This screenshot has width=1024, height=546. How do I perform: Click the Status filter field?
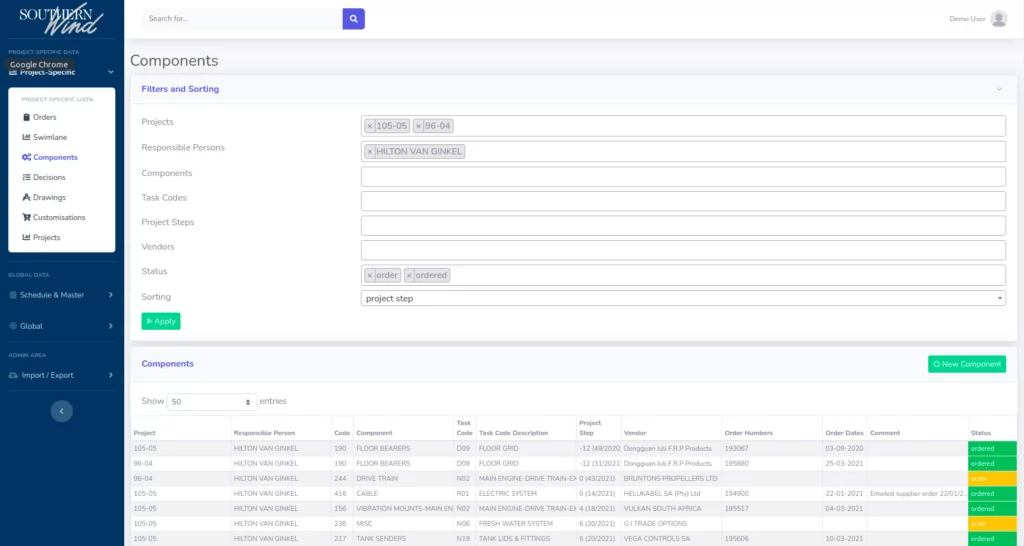pos(683,276)
